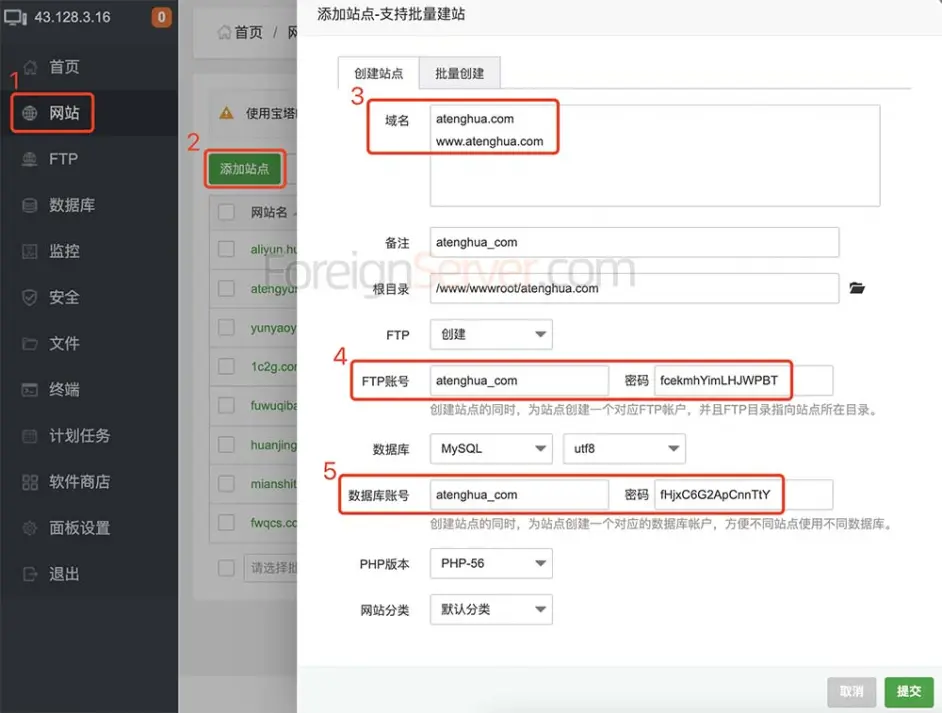
Task: Open the 终端 terminal icon
Action: pyautogui.click(x=30, y=389)
